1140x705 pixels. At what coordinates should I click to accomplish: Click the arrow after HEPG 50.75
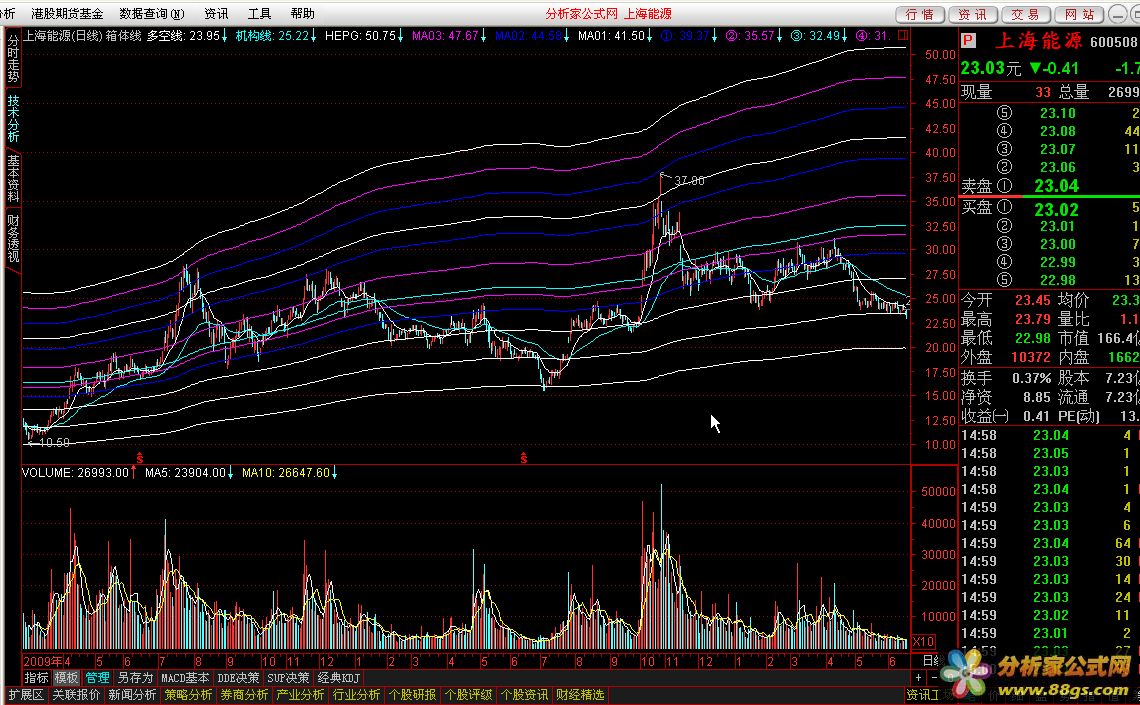(401, 36)
